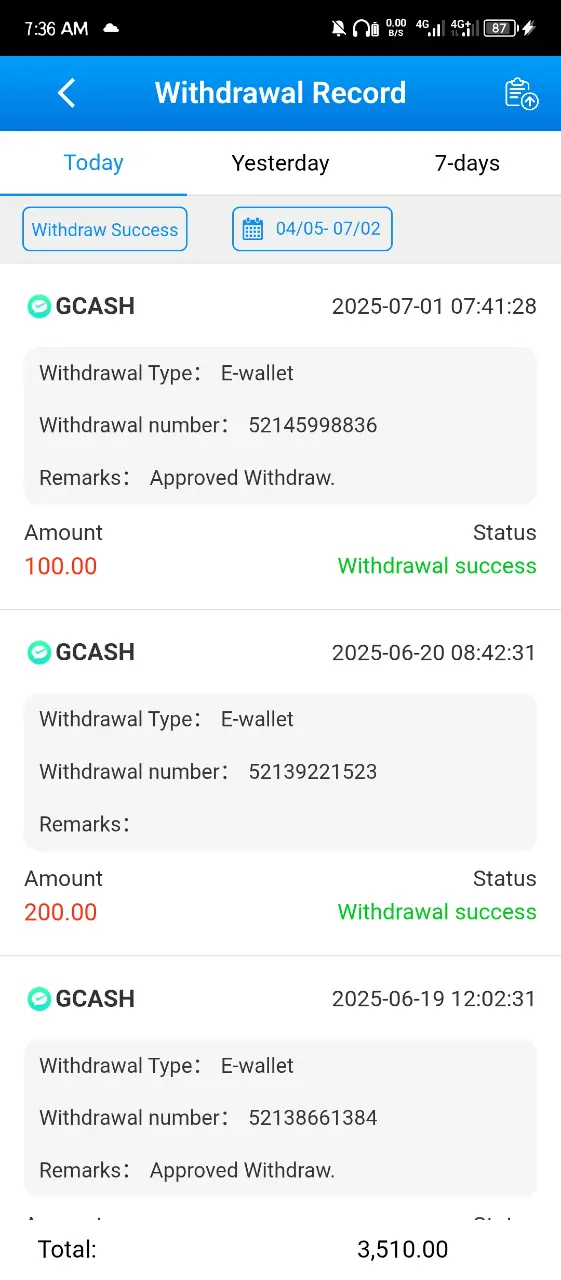Tap the back arrow in header
561x1280 pixels.
pyautogui.click(x=66, y=93)
